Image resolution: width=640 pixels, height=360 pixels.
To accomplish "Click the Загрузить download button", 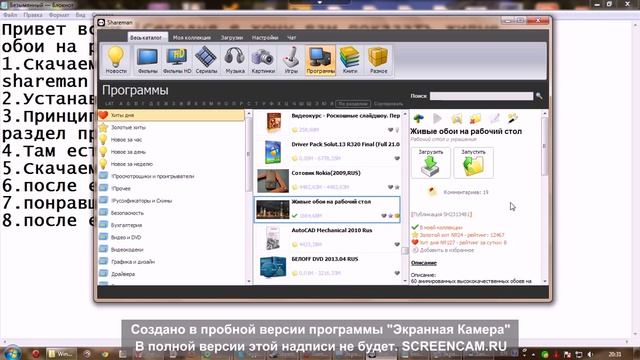I will click(x=431, y=163).
